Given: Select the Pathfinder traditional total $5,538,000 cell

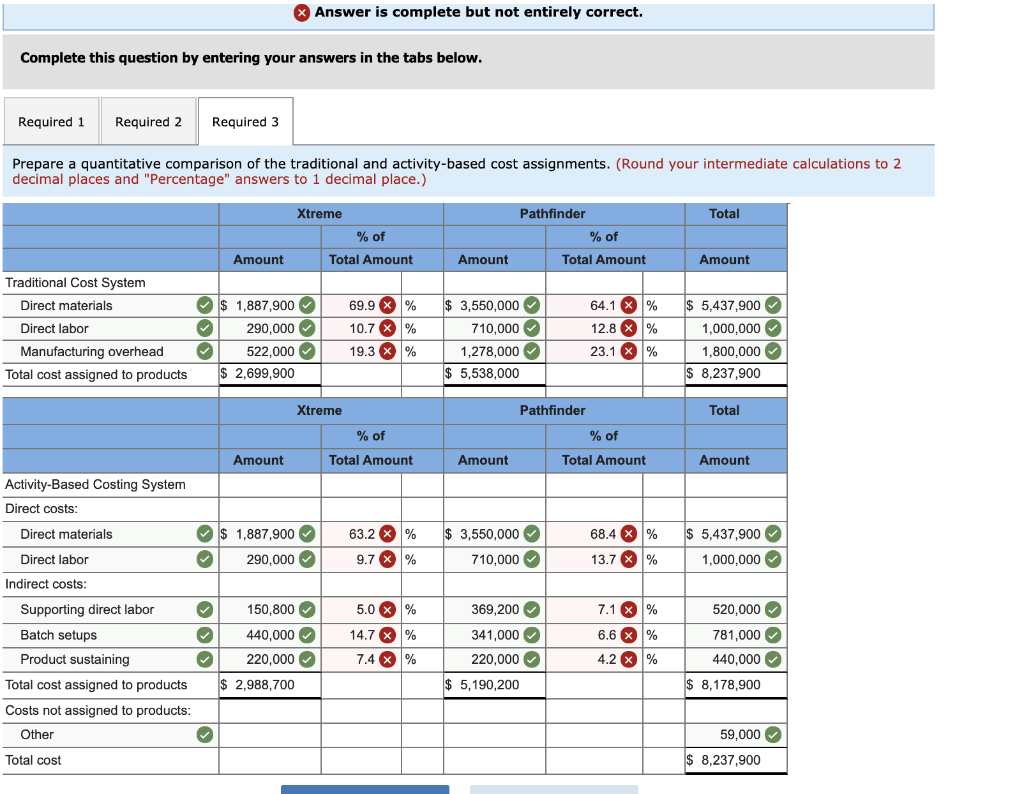Looking at the screenshot, I should [x=494, y=373].
